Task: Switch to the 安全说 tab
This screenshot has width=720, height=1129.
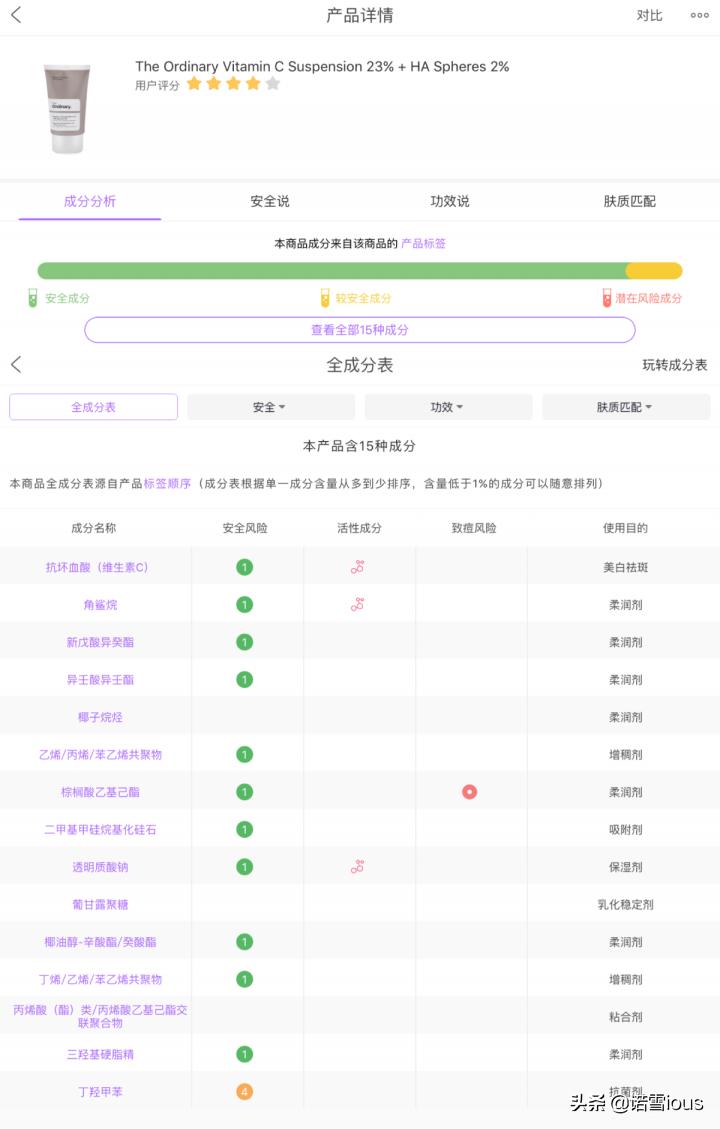Action: pyautogui.click(x=270, y=202)
